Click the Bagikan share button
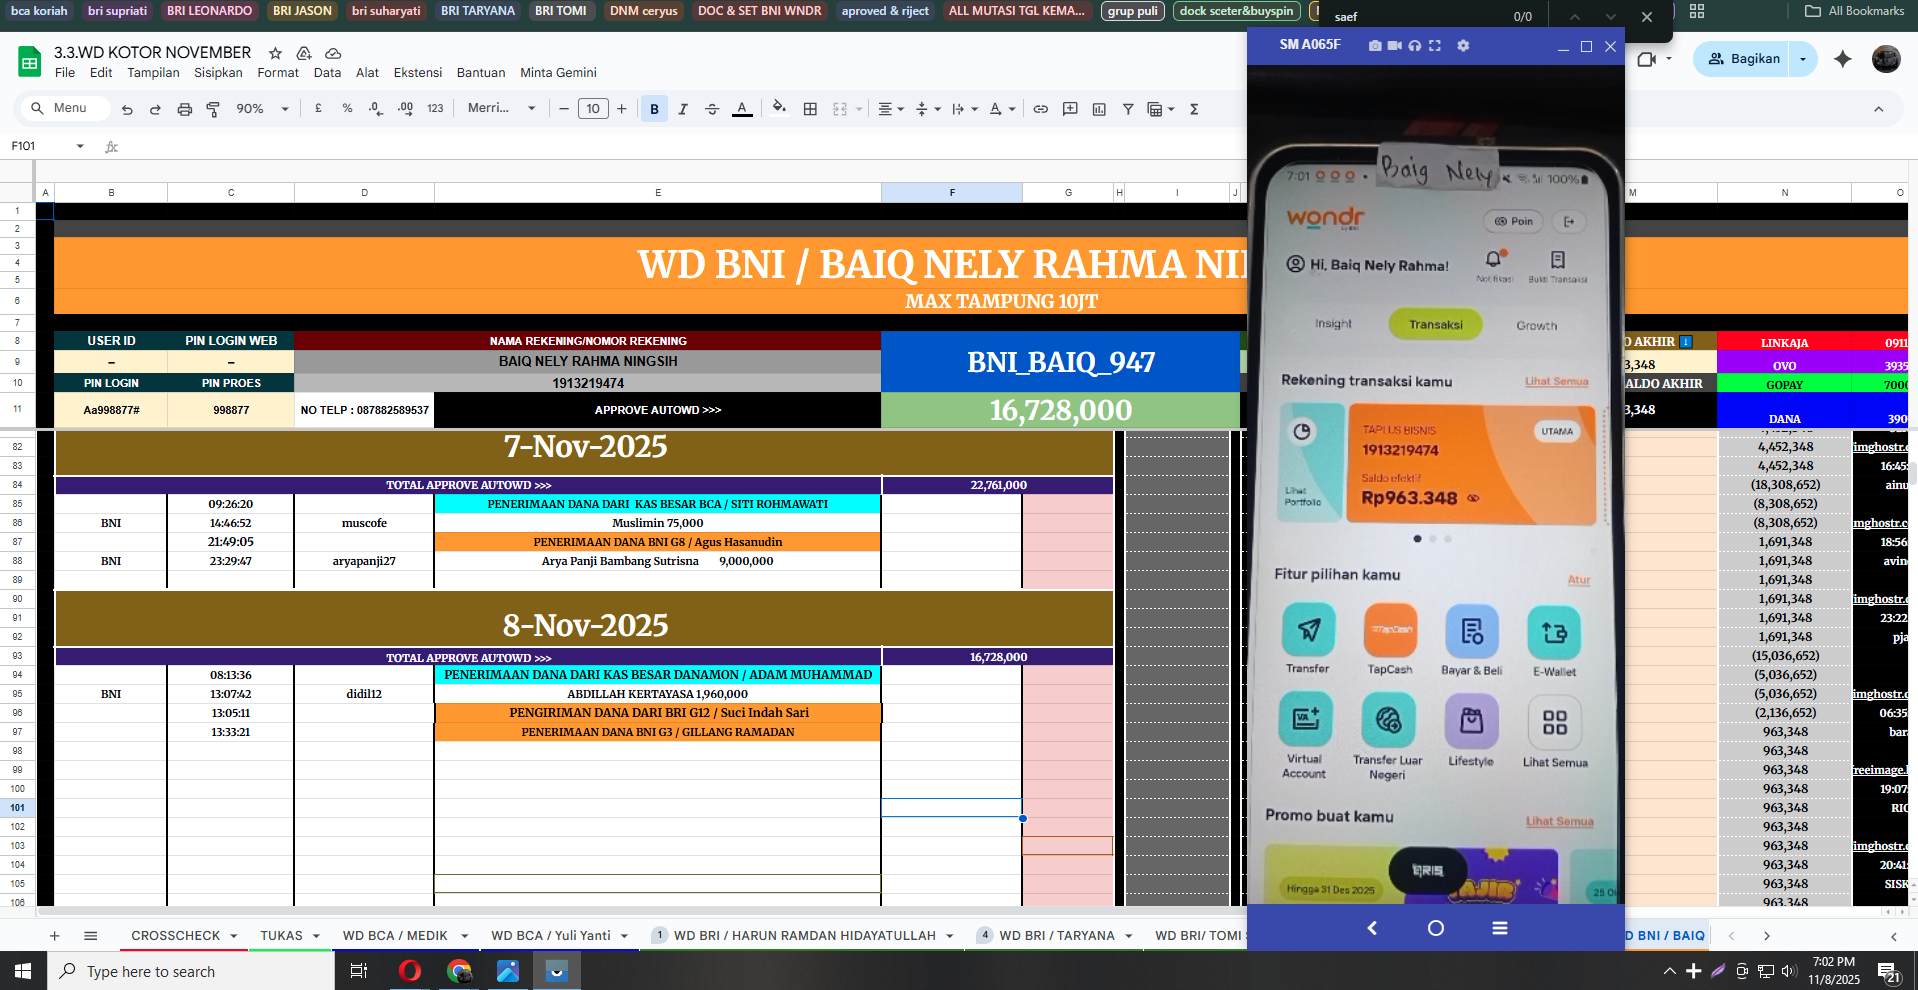 (1742, 59)
